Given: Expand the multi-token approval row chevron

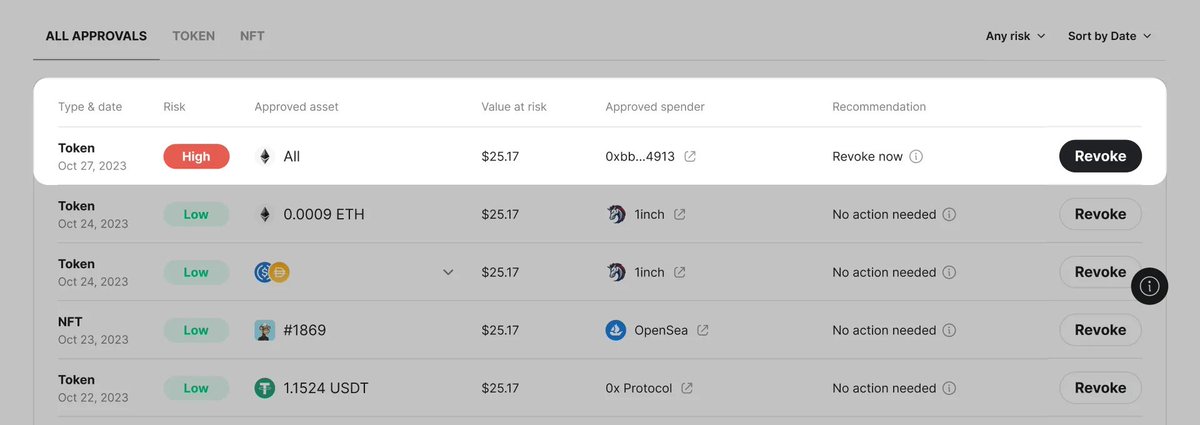Looking at the screenshot, I should pos(448,272).
